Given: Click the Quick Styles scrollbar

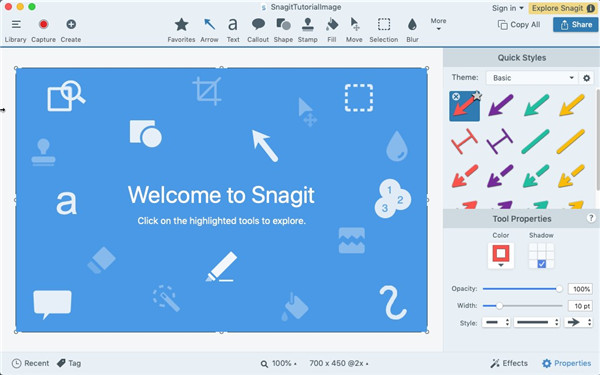Looking at the screenshot, I should pos(597,139).
